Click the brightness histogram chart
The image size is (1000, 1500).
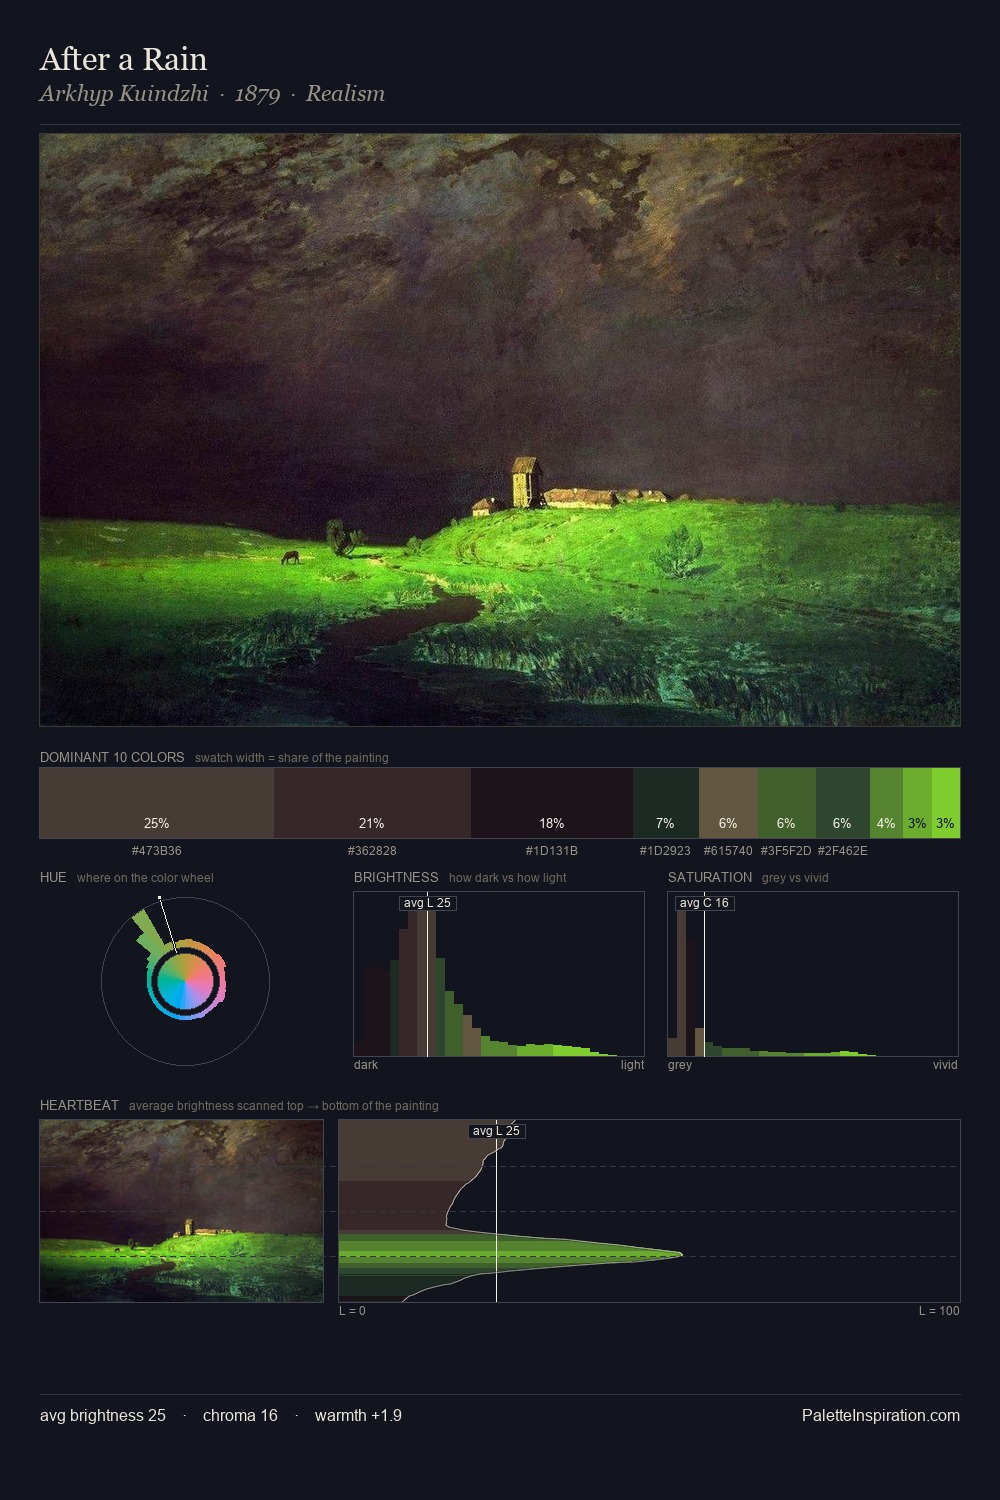coord(499,974)
